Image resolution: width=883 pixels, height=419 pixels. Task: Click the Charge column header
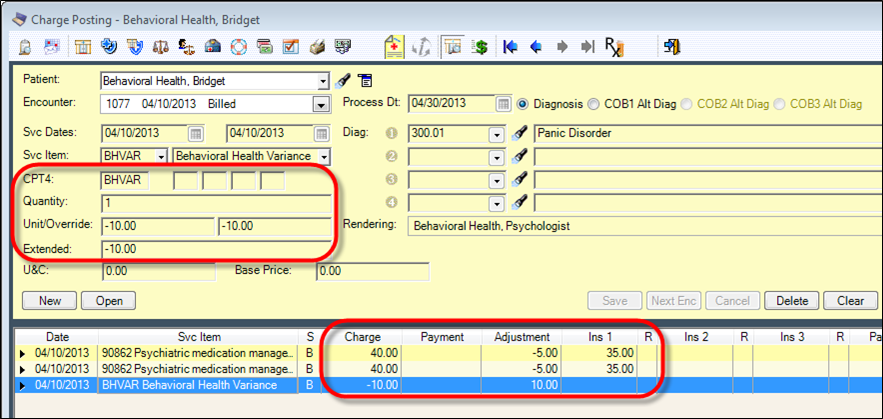(363, 337)
